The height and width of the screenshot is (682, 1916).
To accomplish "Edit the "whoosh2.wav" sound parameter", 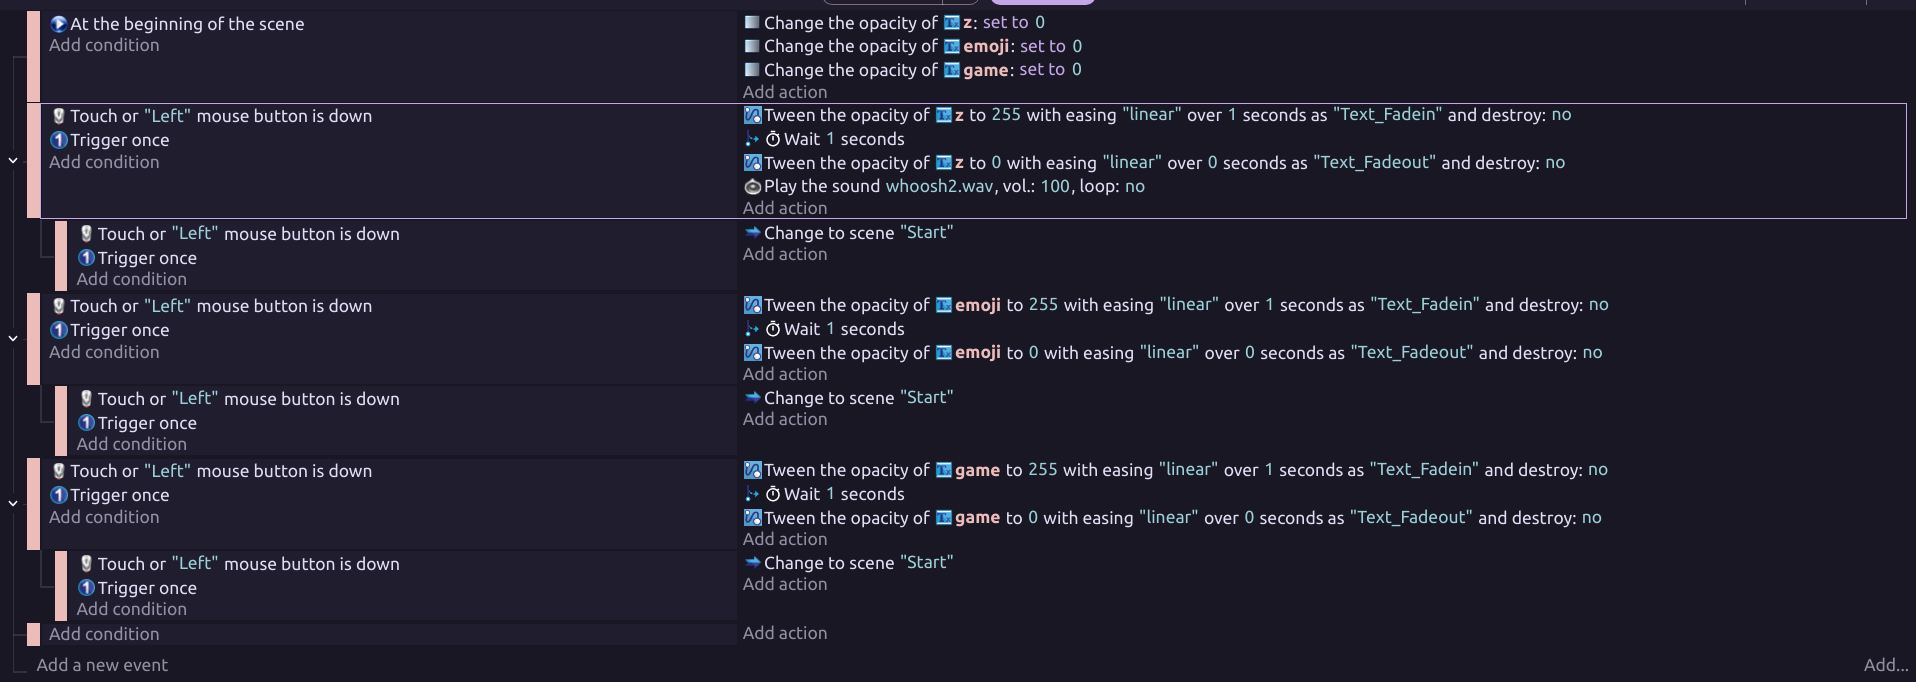I will (939, 186).
